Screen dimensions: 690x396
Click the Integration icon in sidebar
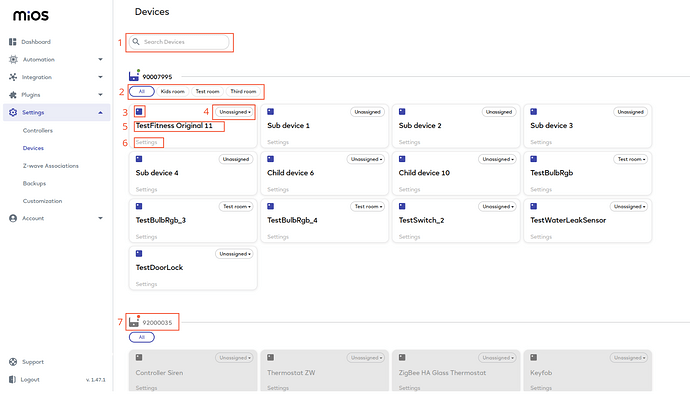click(13, 77)
